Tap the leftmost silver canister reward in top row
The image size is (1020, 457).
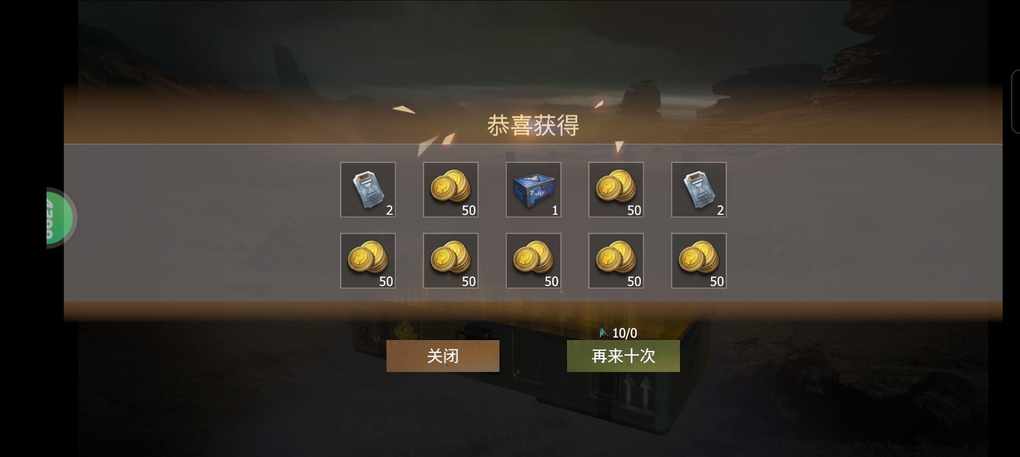tap(368, 189)
